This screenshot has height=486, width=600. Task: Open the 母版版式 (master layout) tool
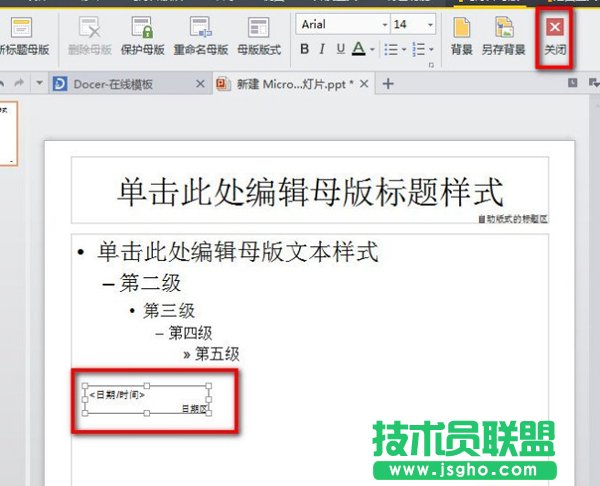[x=263, y=32]
